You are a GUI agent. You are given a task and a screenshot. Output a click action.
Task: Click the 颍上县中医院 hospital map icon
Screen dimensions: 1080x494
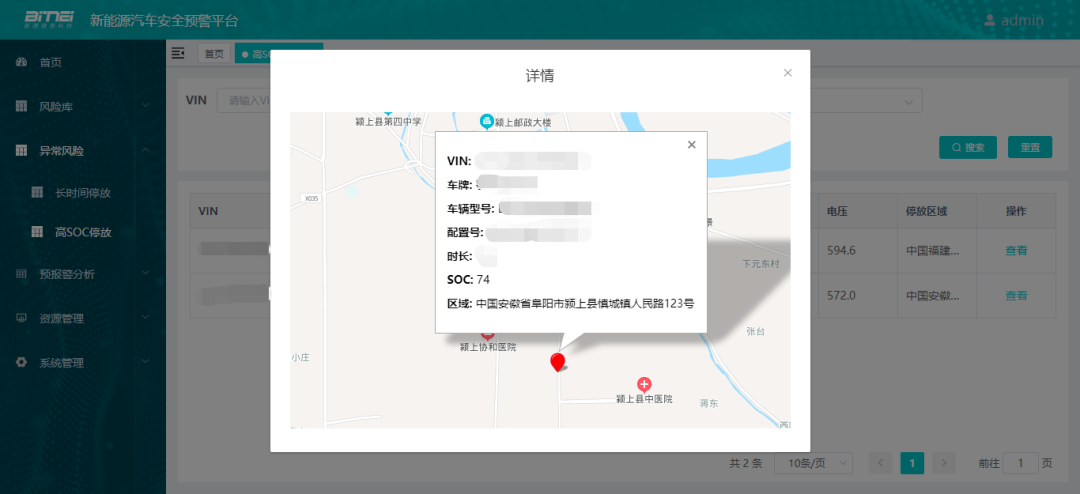click(644, 384)
